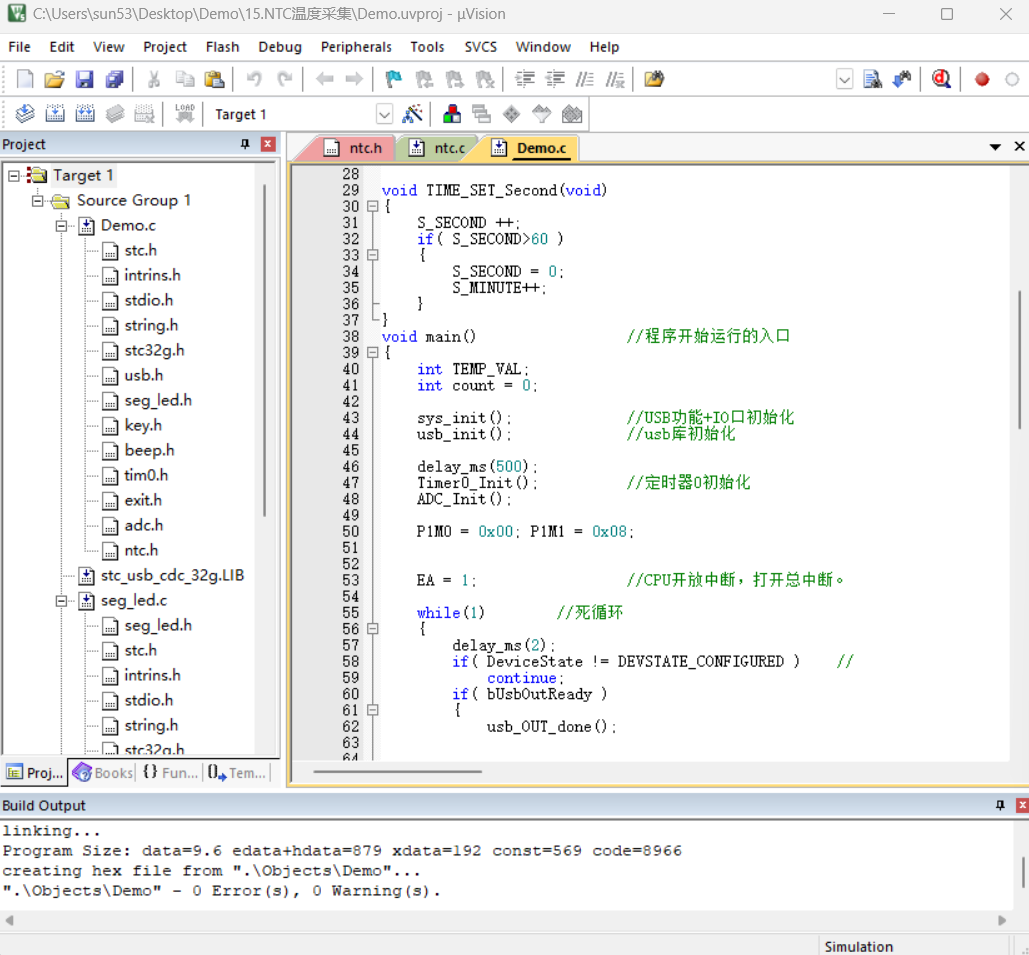Switch to the Templates panel tab
Viewport: 1029px width, 955px height.
(x=238, y=773)
